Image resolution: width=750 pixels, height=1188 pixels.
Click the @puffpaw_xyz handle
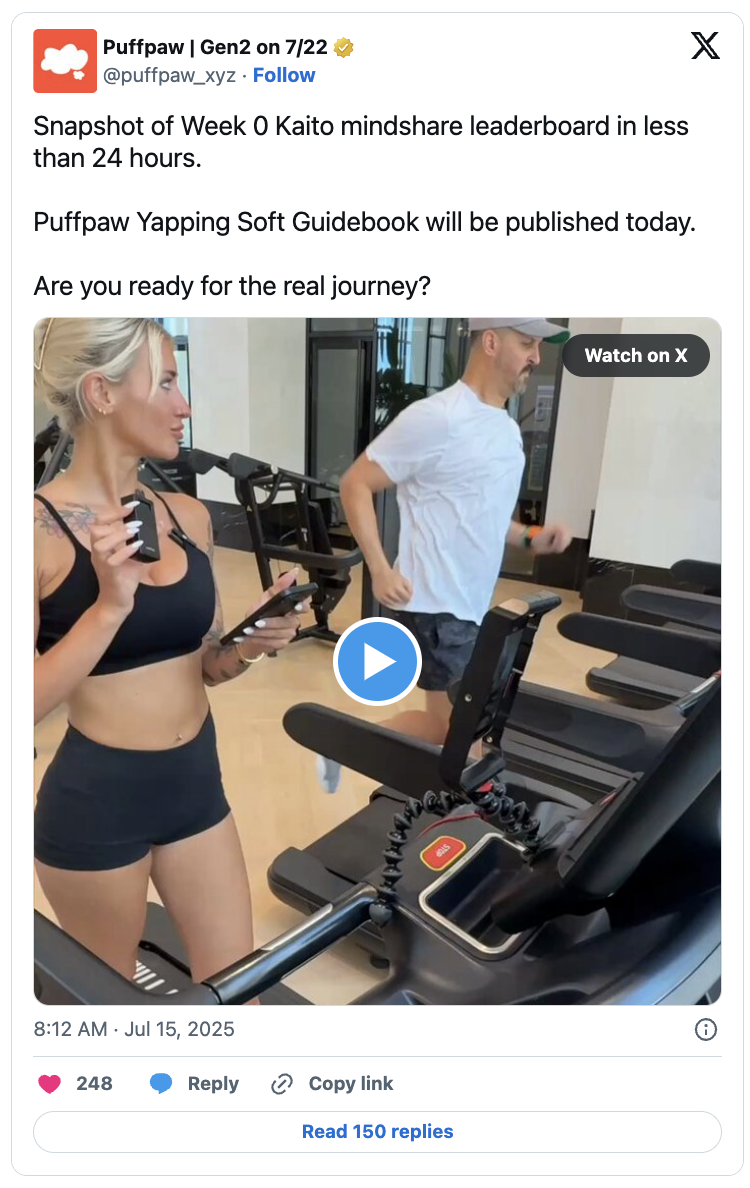click(169, 75)
